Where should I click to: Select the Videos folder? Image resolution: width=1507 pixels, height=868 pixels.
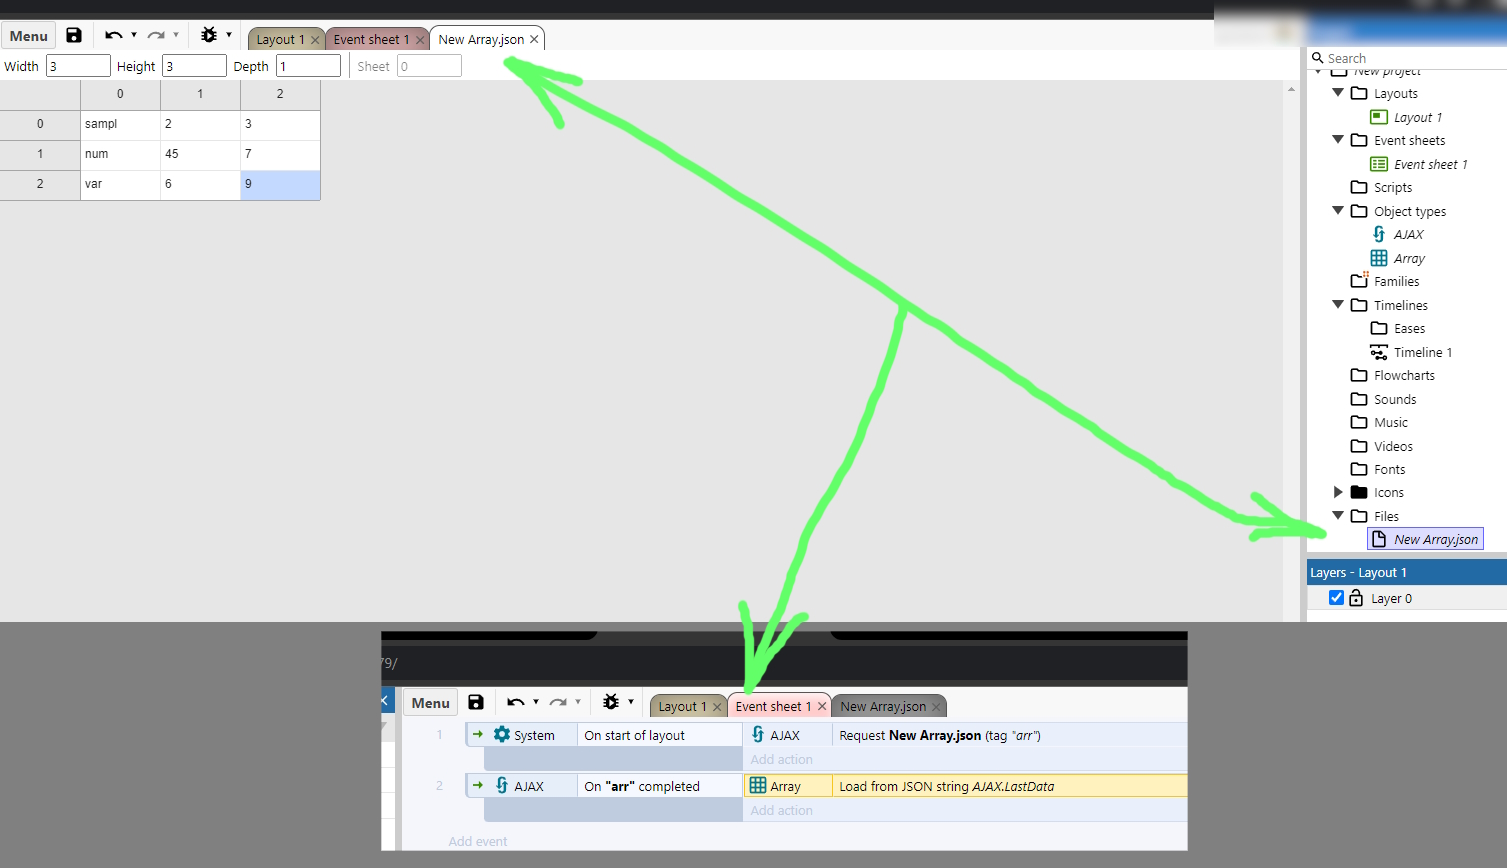(x=1381, y=446)
